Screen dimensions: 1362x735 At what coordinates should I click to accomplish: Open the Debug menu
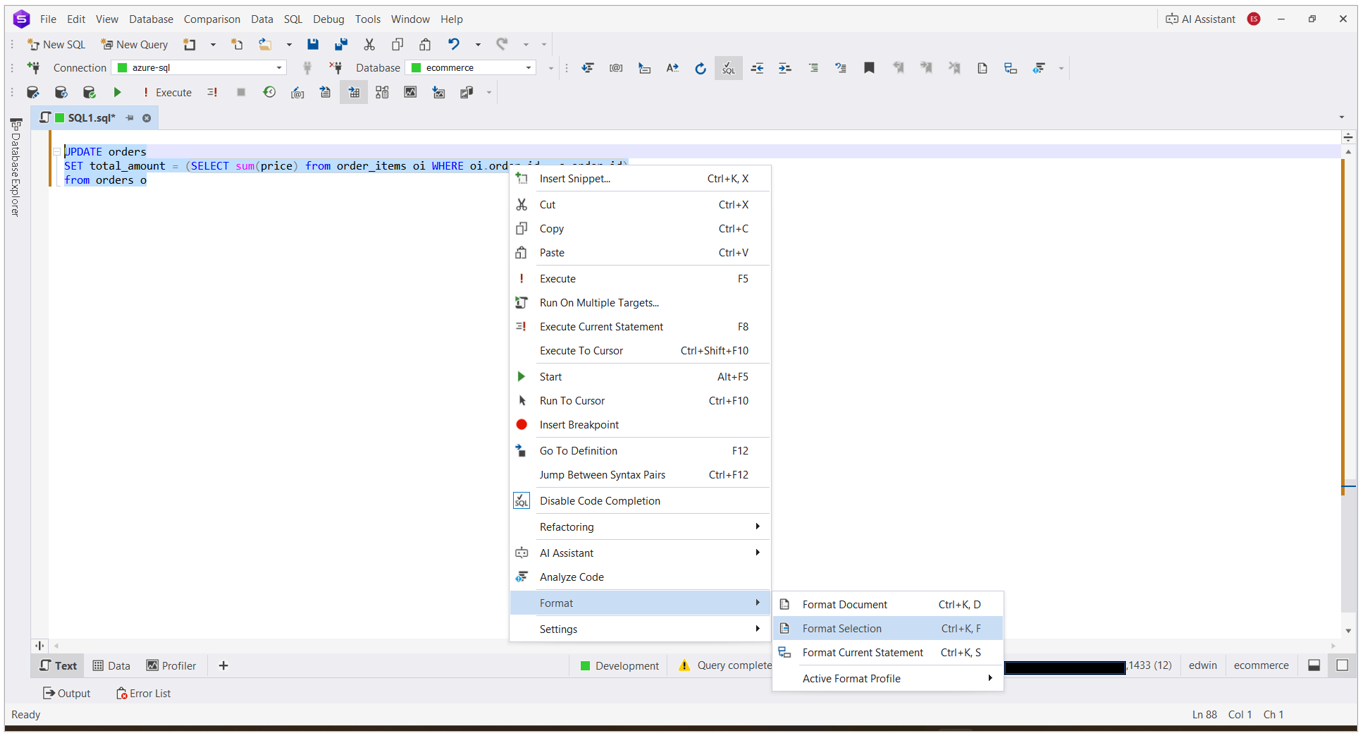click(328, 19)
